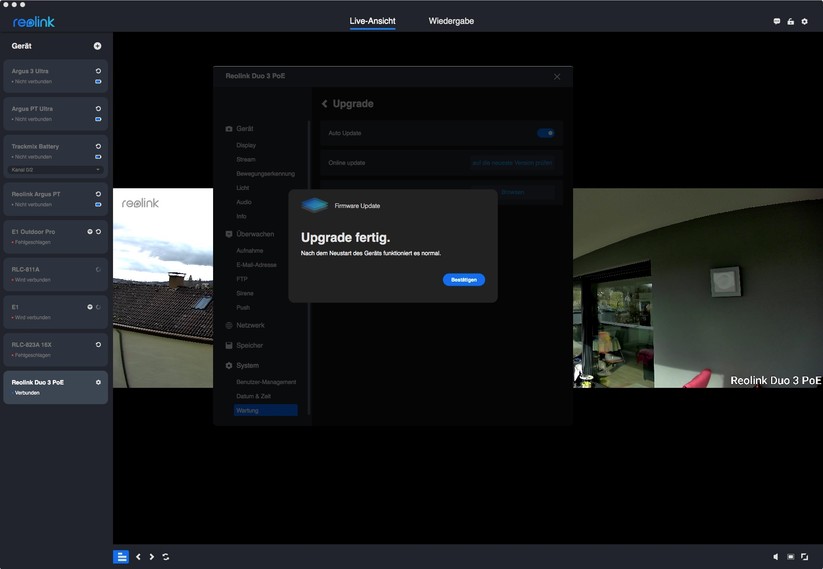Switch to the Wiedergabe tab
823x569 pixels.
tap(451, 21)
